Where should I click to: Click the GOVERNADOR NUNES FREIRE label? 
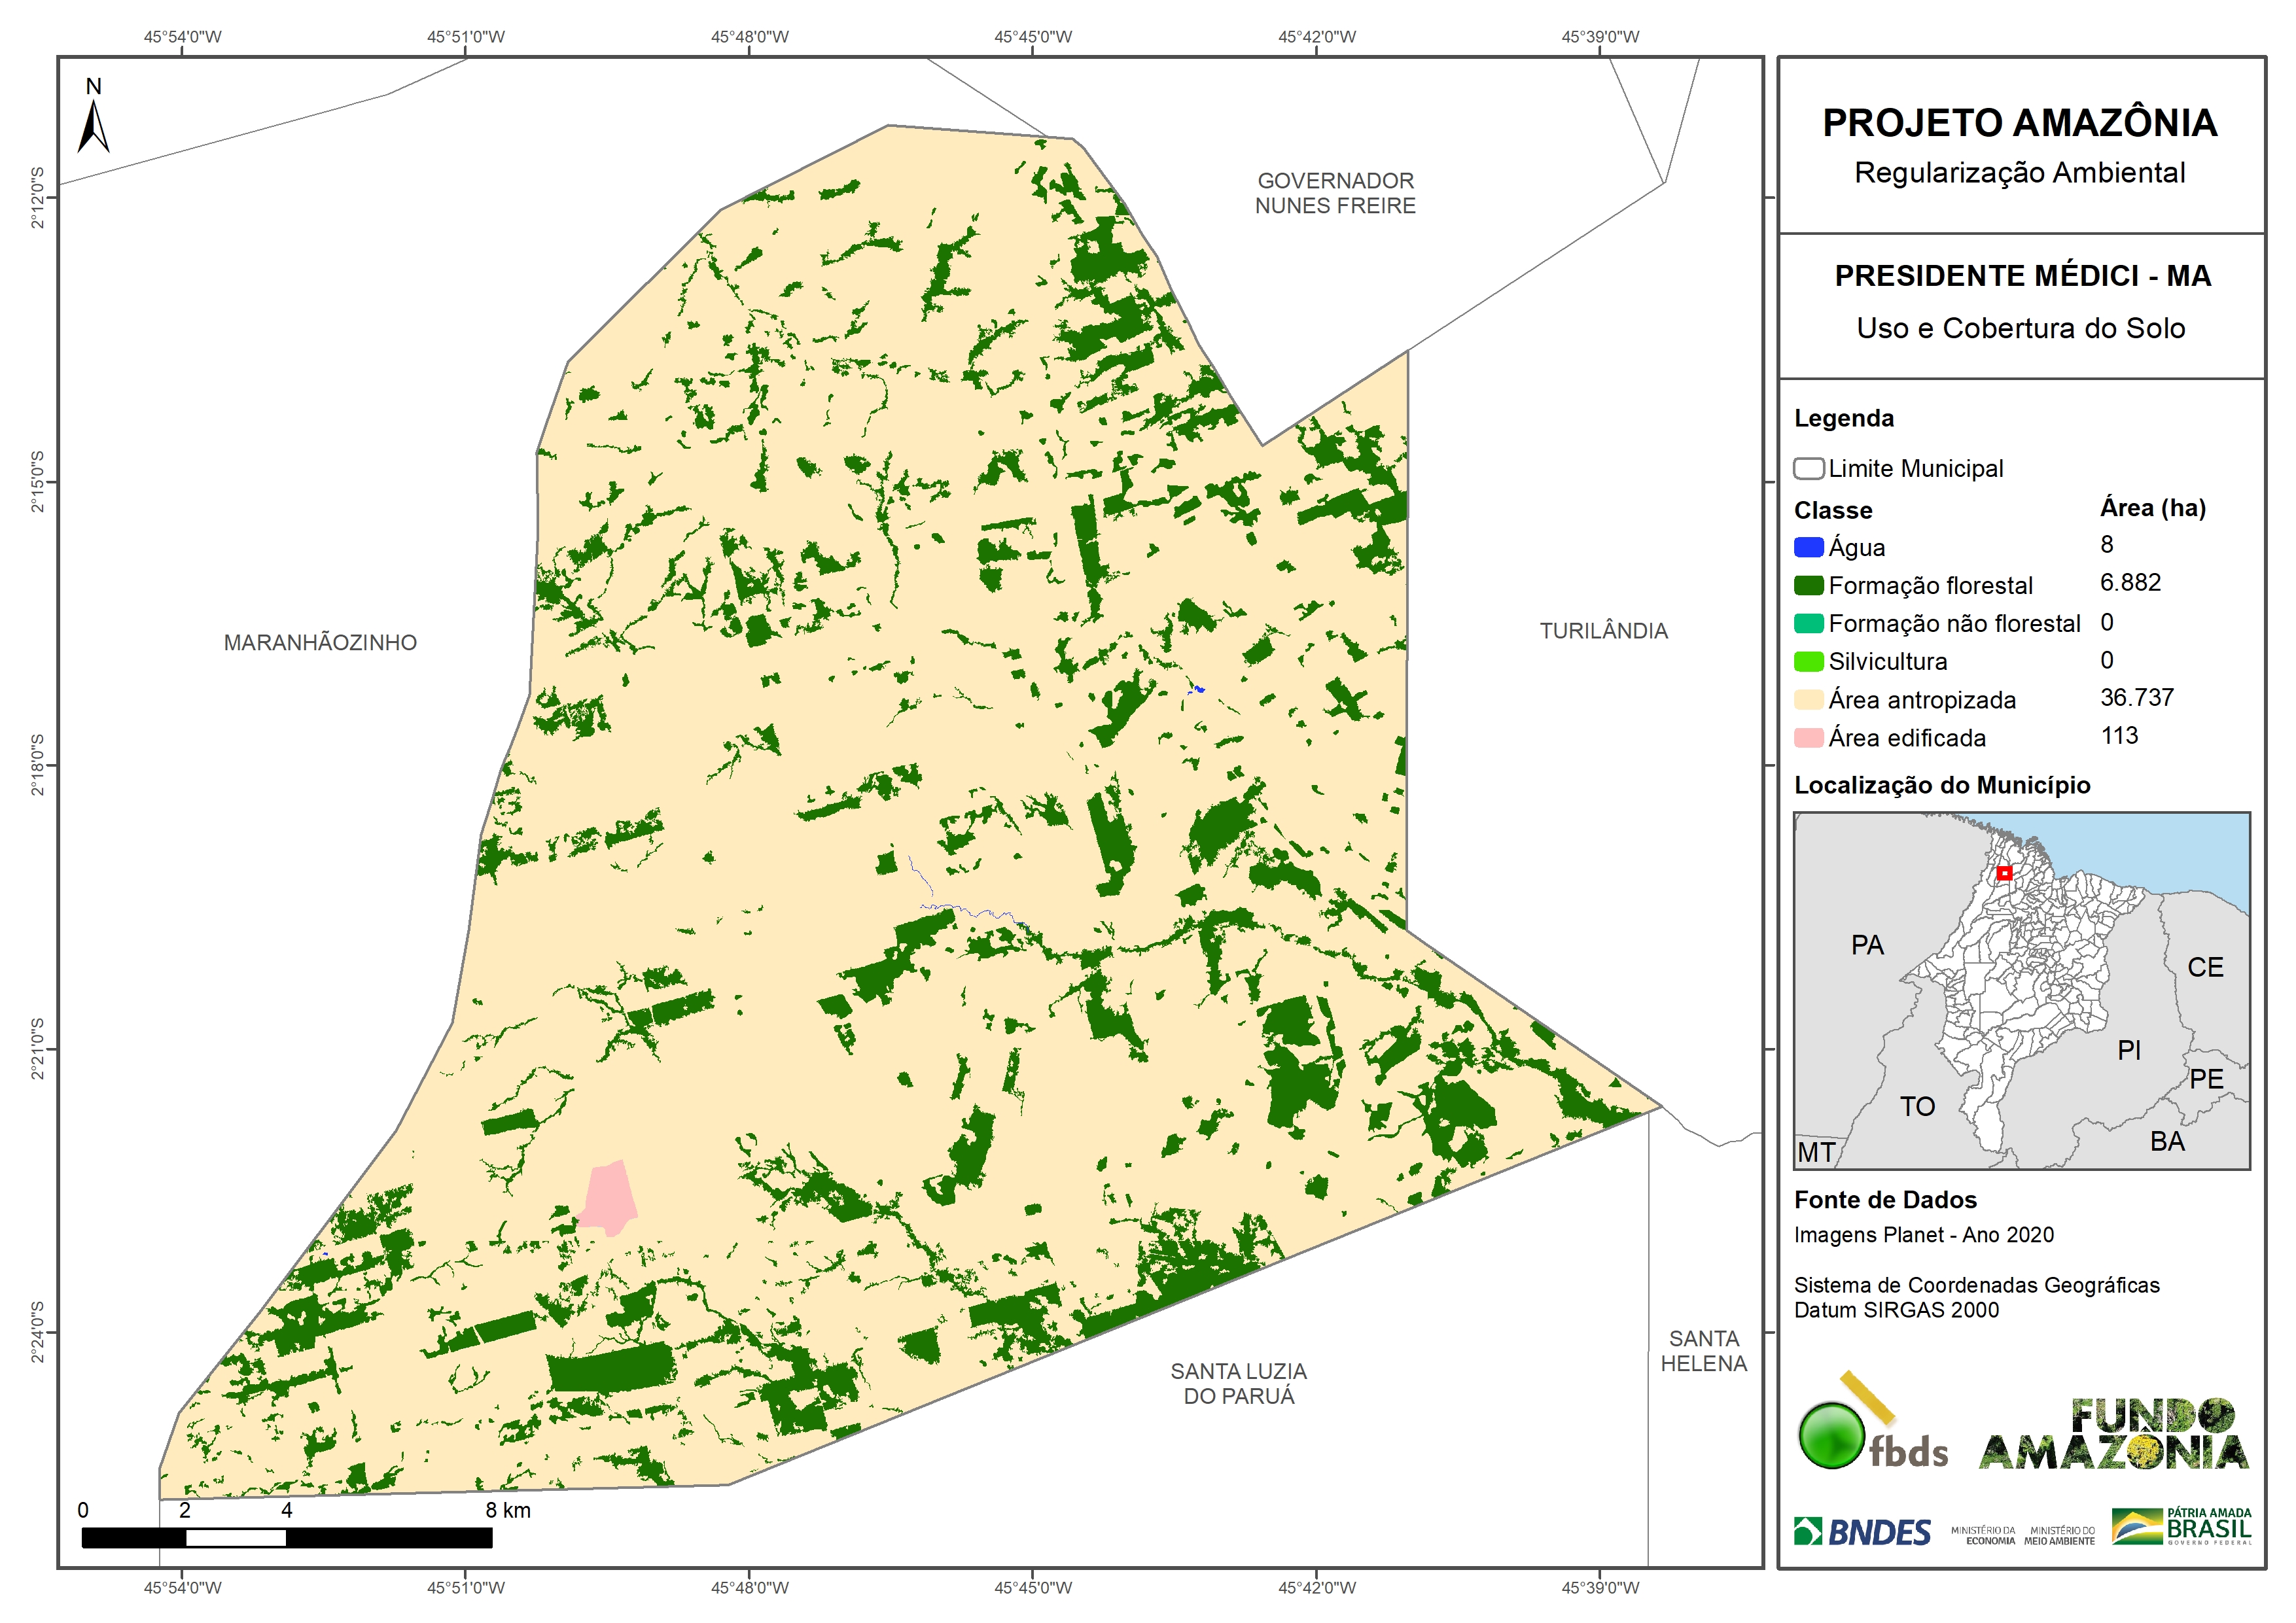1335,193
